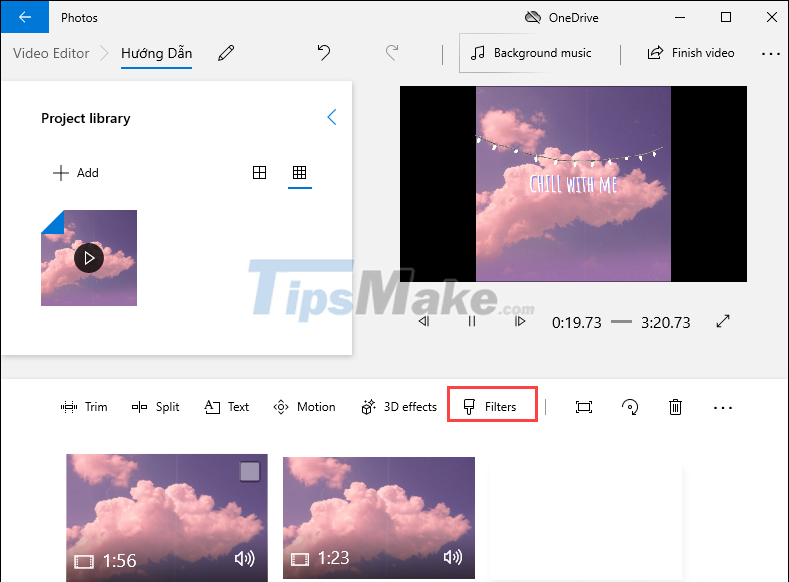Toggle selection checkbox on 1:56 clip

(250, 472)
